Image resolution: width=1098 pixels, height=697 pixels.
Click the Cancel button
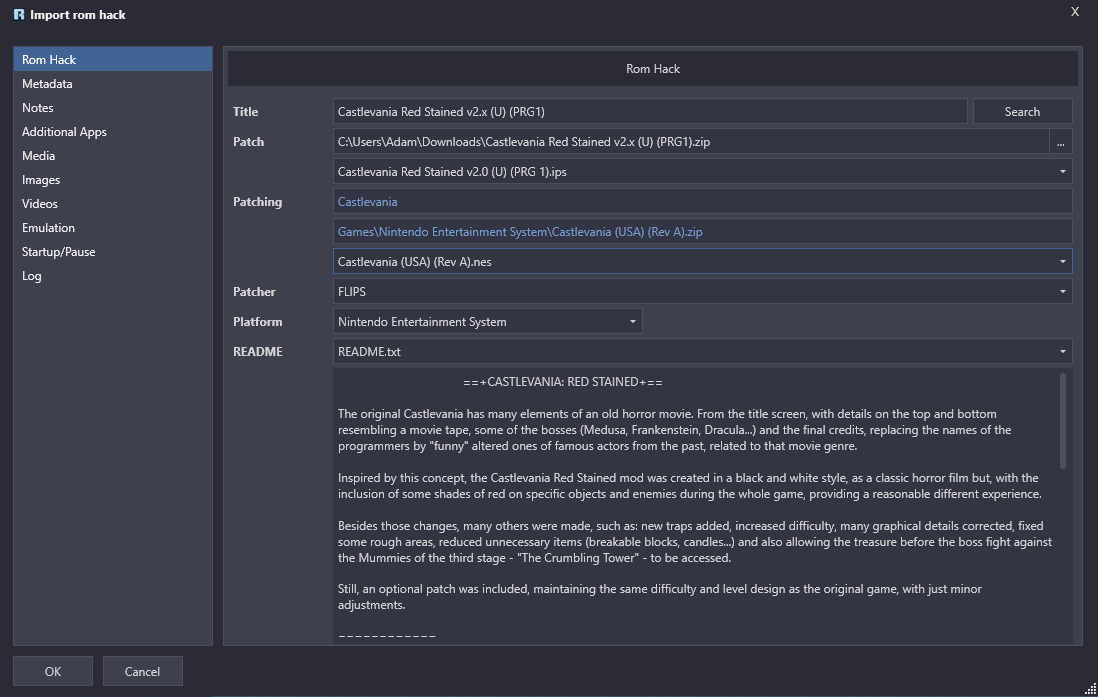pos(142,671)
